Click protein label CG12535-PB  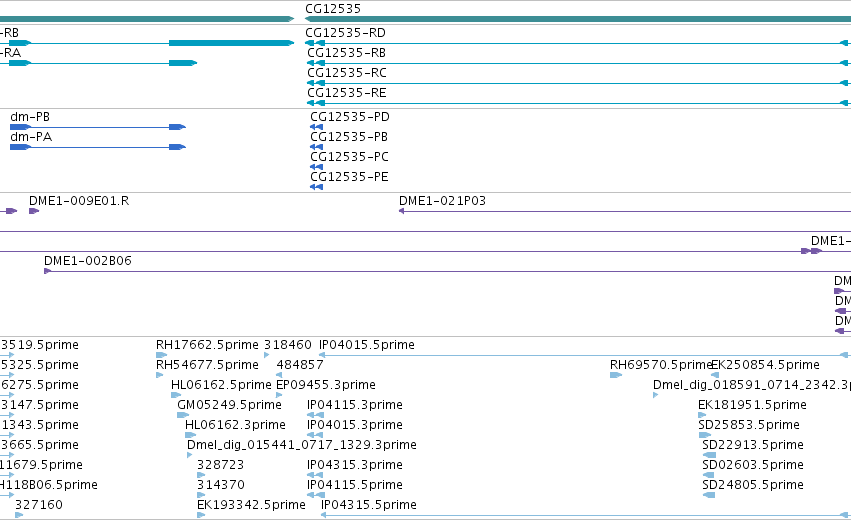point(349,137)
